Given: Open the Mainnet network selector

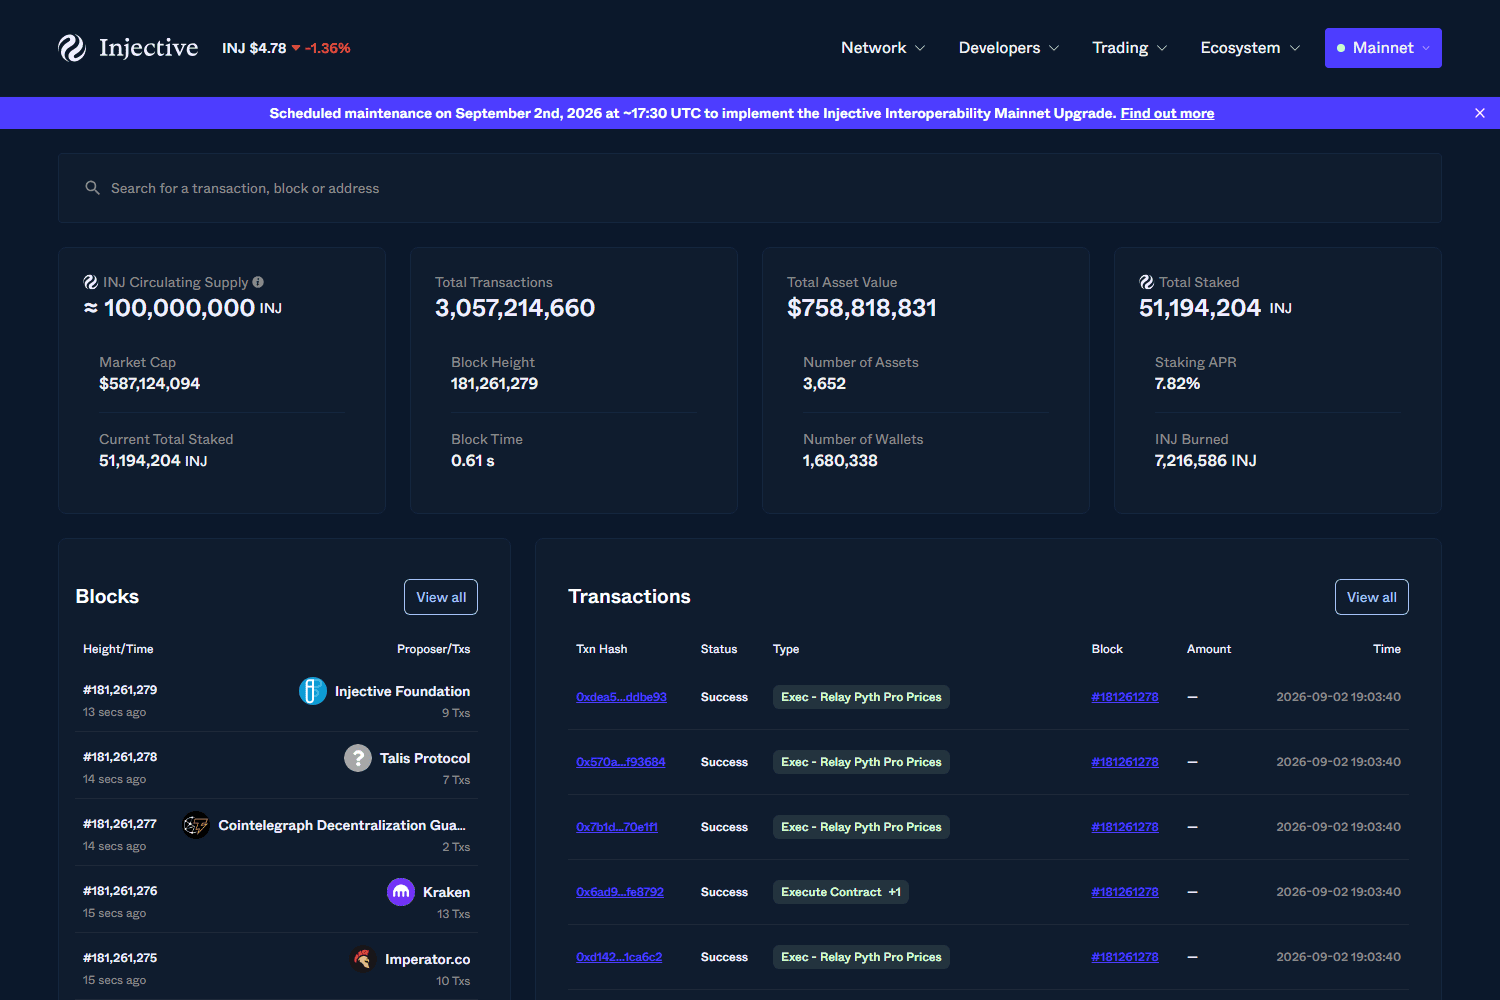Looking at the screenshot, I should tap(1383, 48).
